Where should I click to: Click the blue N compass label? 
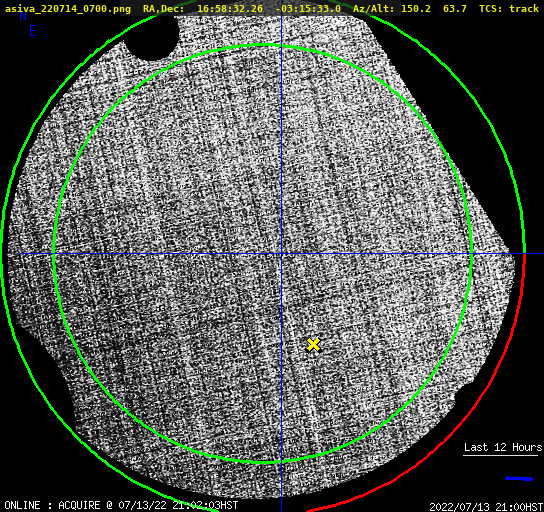(x=23, y=16)
